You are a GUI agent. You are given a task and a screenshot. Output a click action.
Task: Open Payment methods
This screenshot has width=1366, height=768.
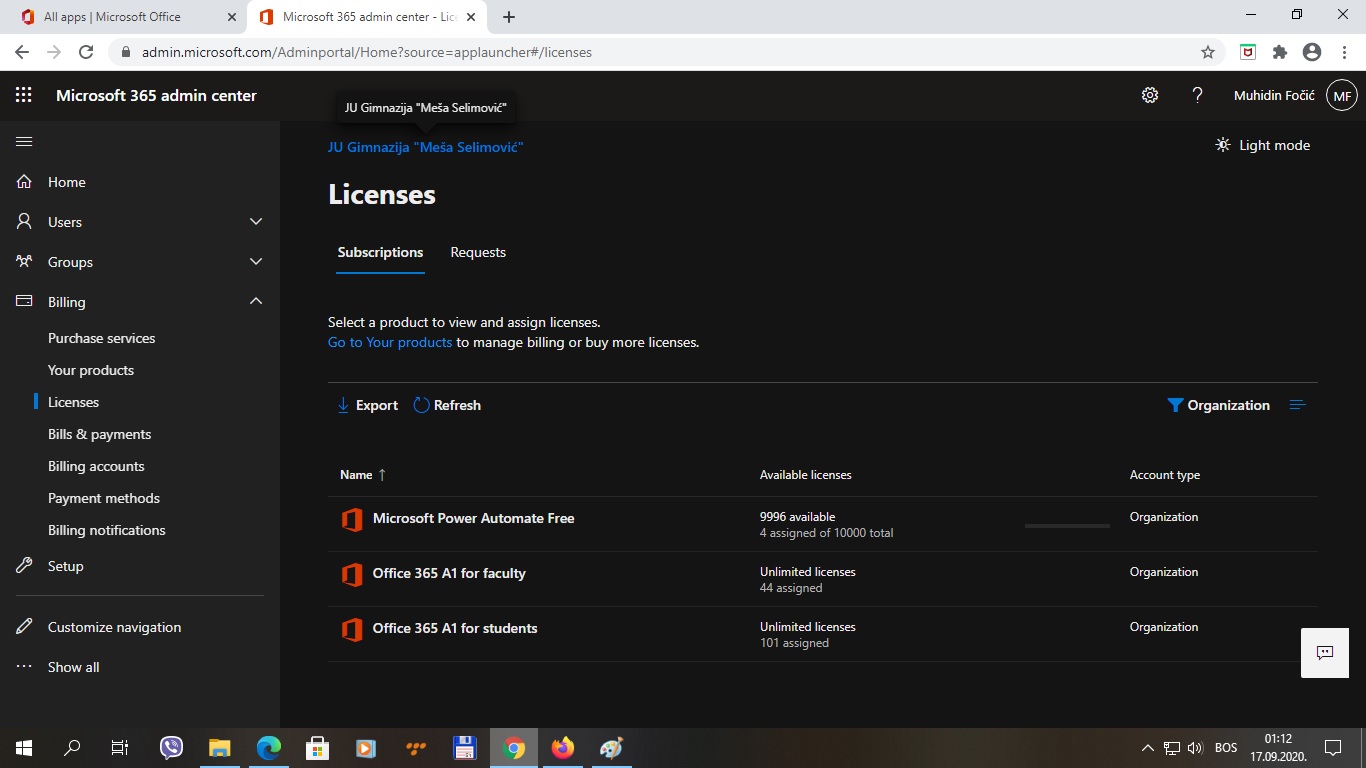104,498
